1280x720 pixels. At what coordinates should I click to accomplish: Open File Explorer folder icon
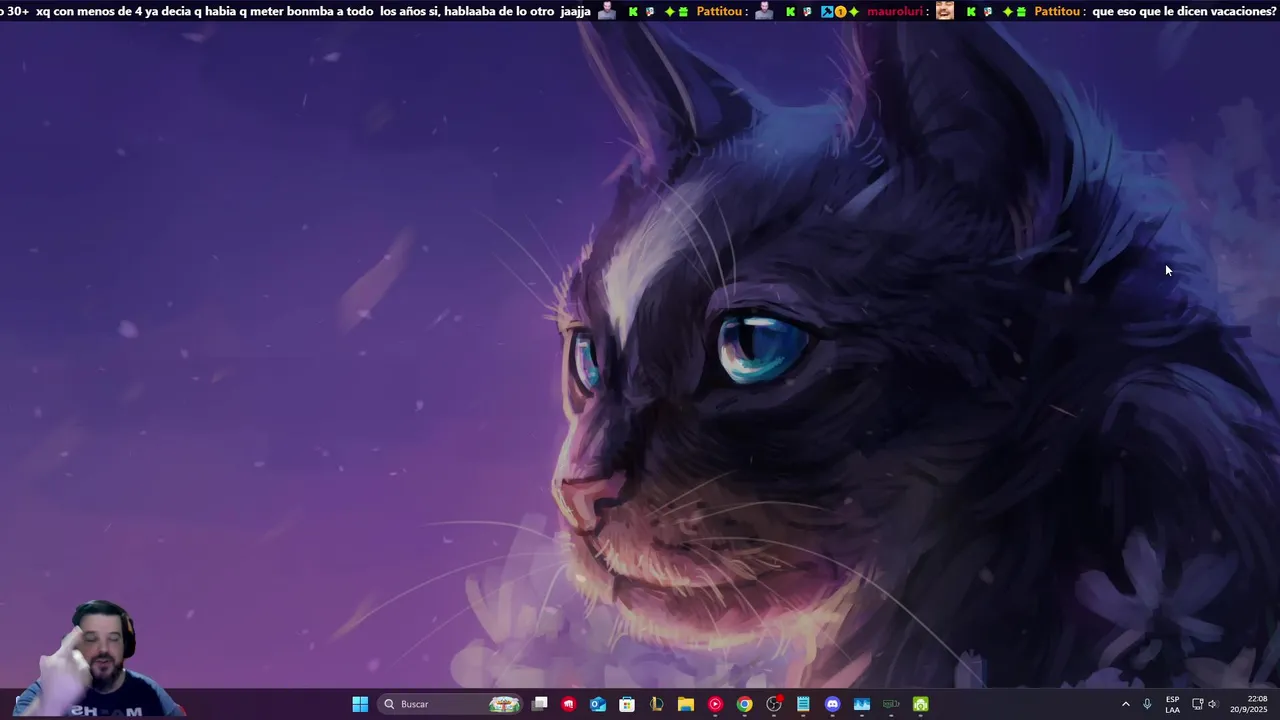click(686, 704)
